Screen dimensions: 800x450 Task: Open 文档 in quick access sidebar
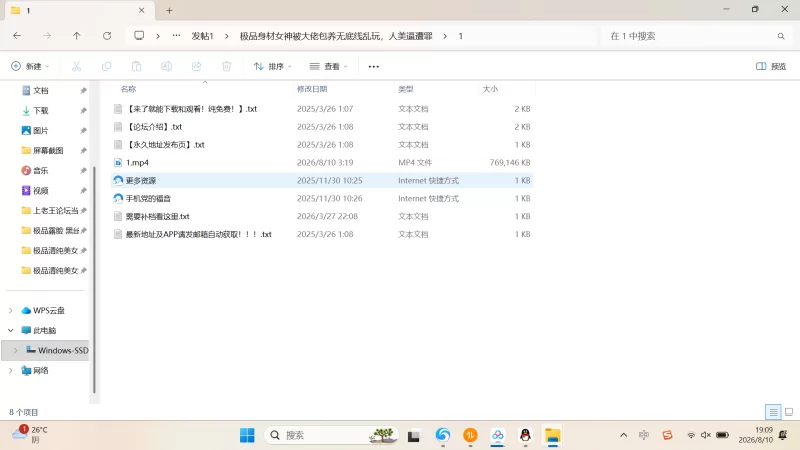(x=41, y=90)
